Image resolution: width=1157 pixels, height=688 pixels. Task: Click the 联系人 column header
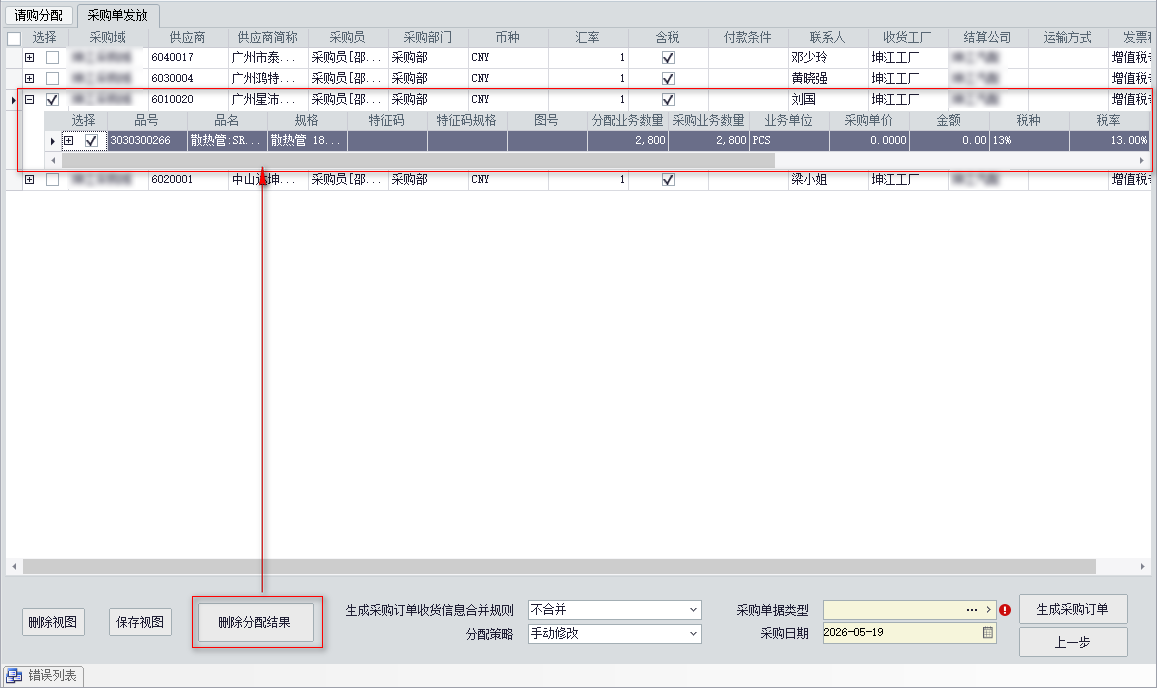click(828, 38)
